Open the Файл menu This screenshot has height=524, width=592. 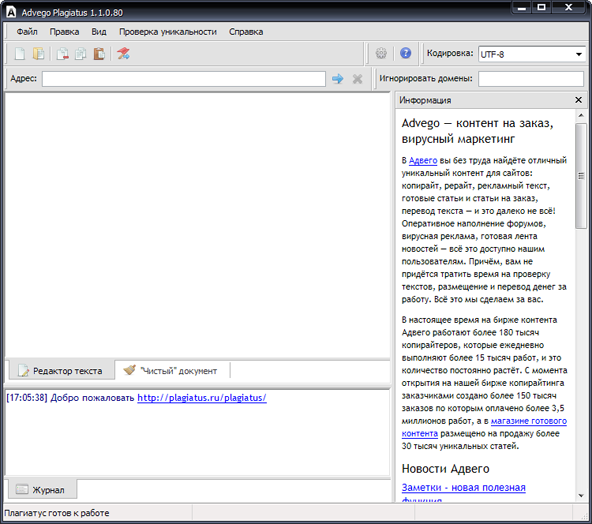pyautogui.click(x=27, y=32)
